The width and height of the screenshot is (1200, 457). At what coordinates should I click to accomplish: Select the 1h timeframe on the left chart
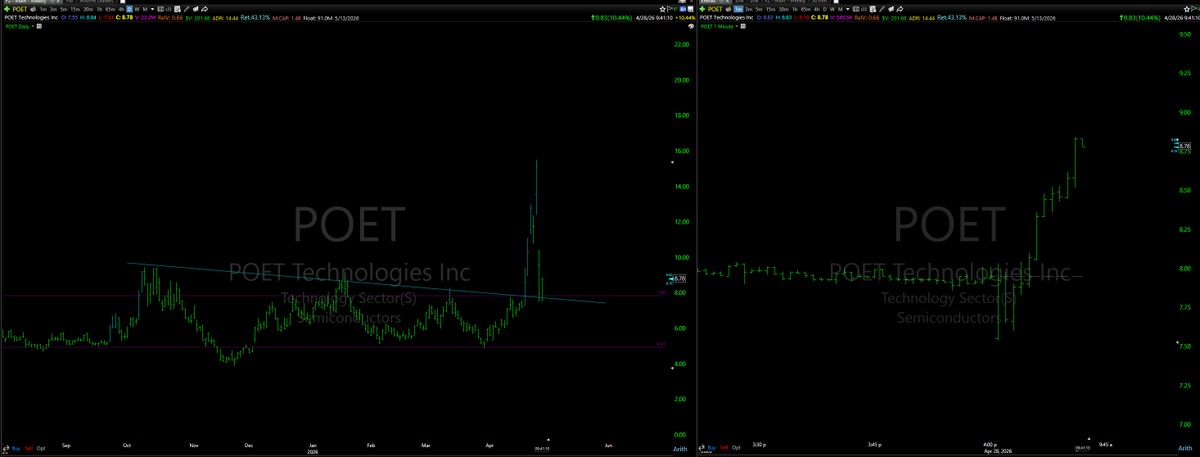point(100,9)
